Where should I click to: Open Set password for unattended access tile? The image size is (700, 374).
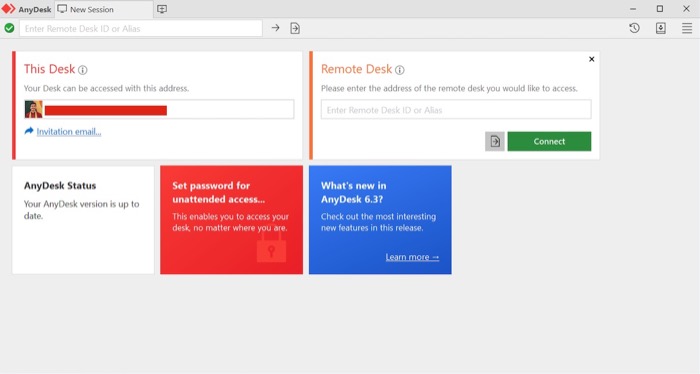[x=231, y=220]
